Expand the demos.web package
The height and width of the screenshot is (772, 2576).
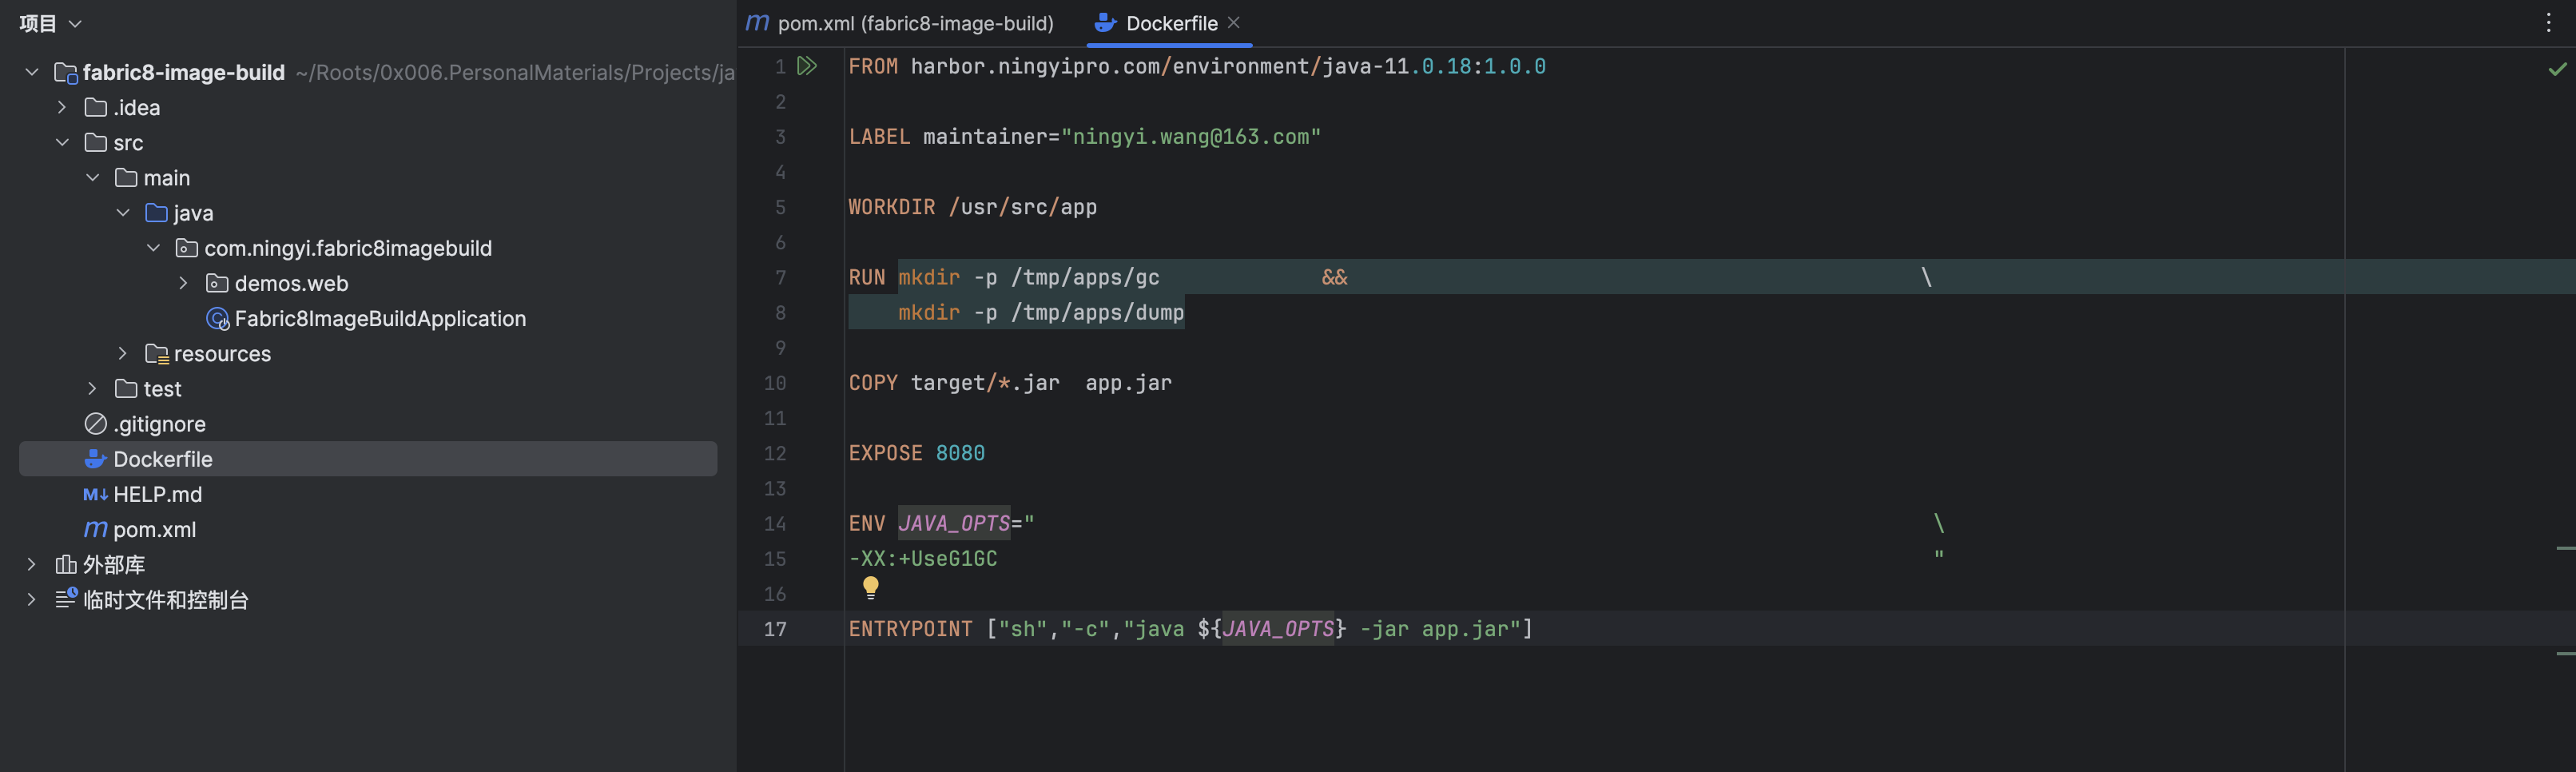183,283
